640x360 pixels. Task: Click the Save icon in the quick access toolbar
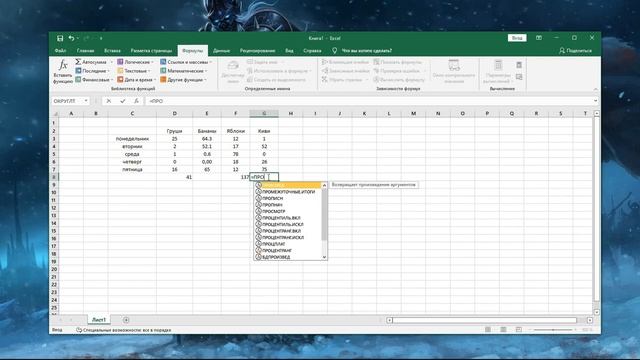click(x=60, y=38)
